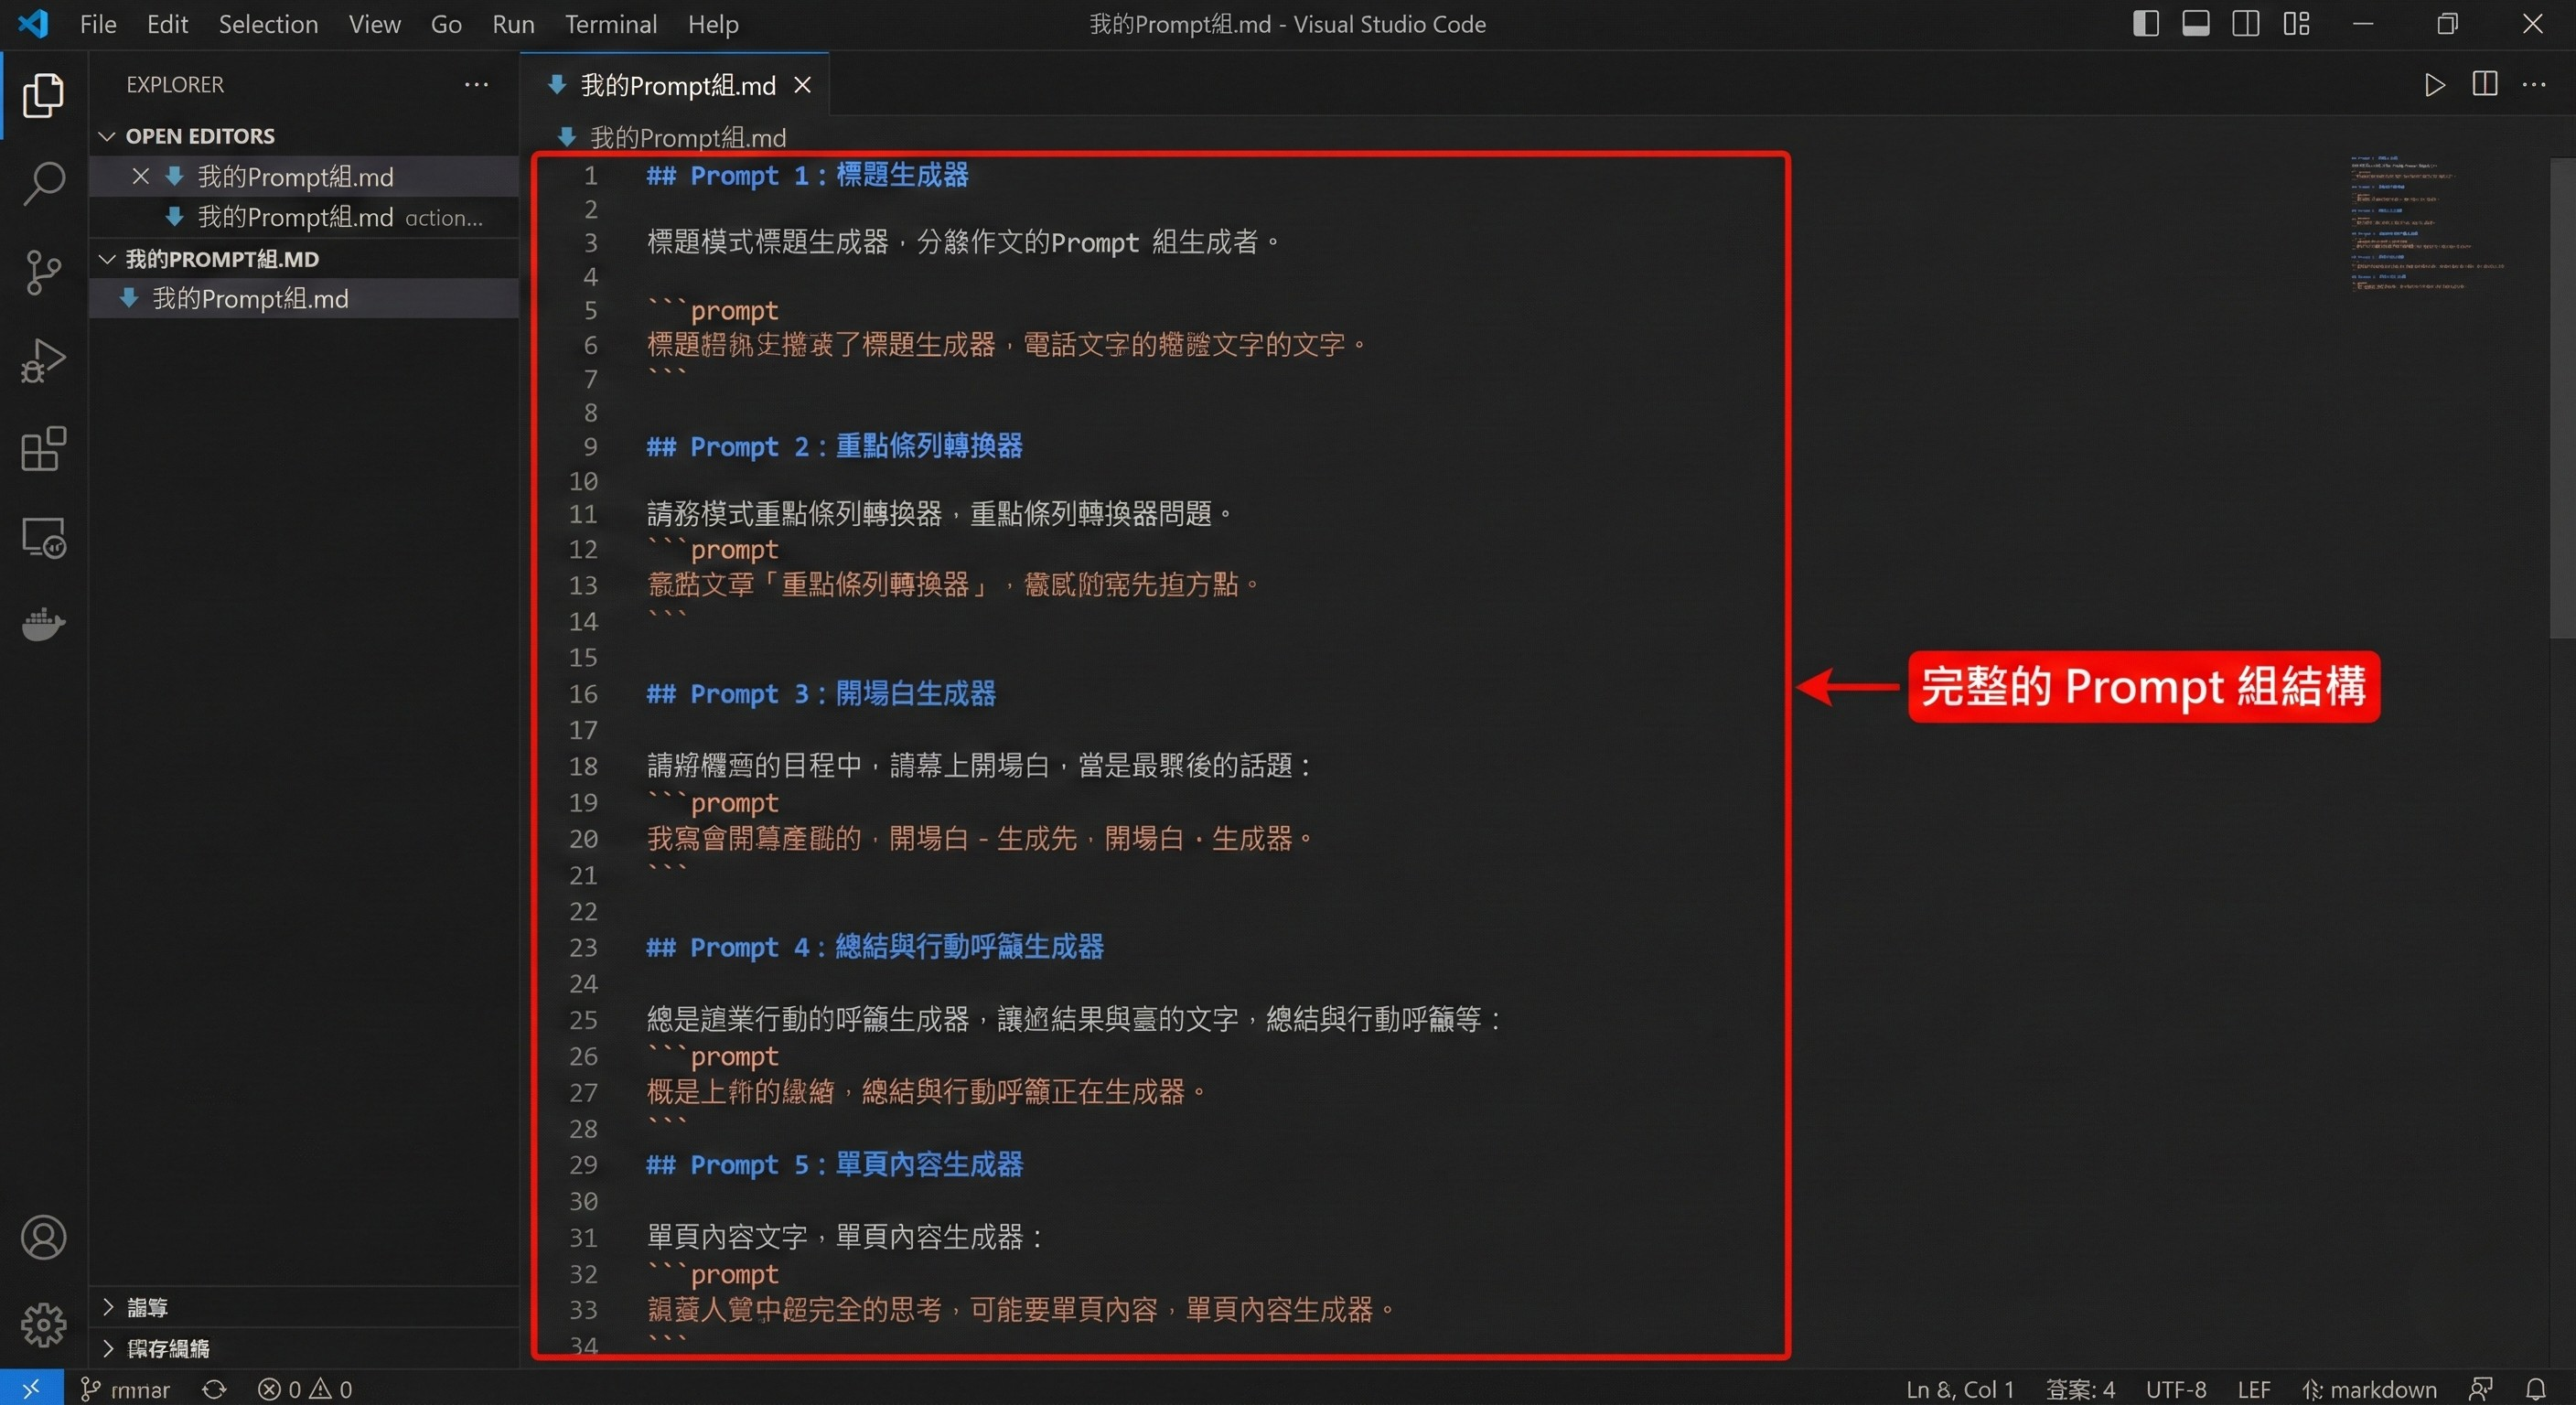The image size is (2576, 1405).
Task: Click the Run play button in editor toolbar
Action: pos(2435,85)
